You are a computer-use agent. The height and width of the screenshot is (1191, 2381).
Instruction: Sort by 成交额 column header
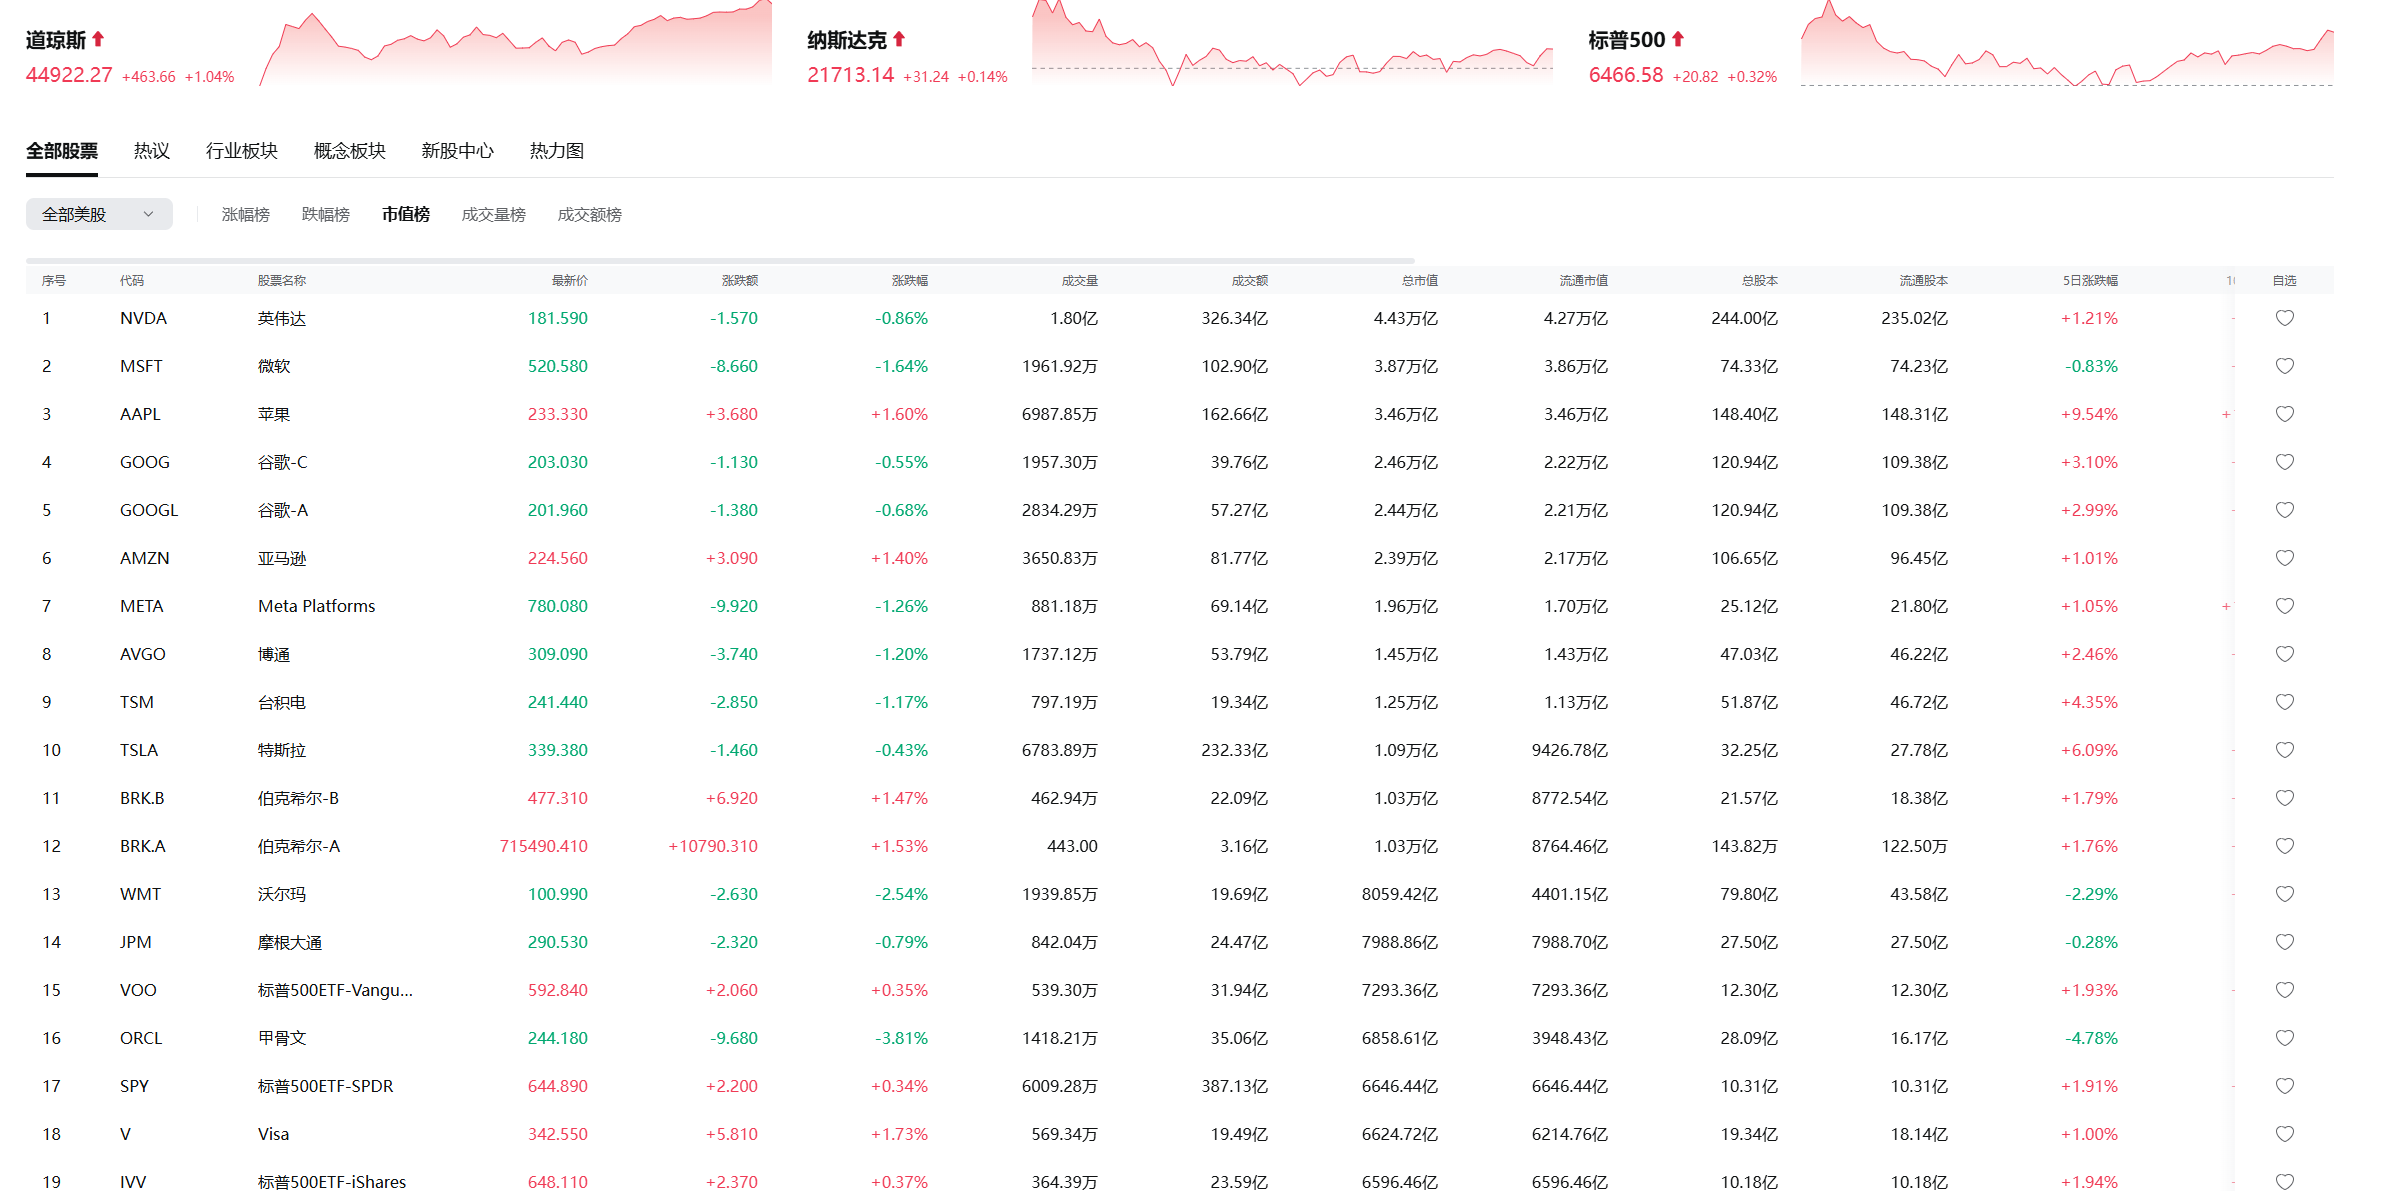pos(1250,281)
